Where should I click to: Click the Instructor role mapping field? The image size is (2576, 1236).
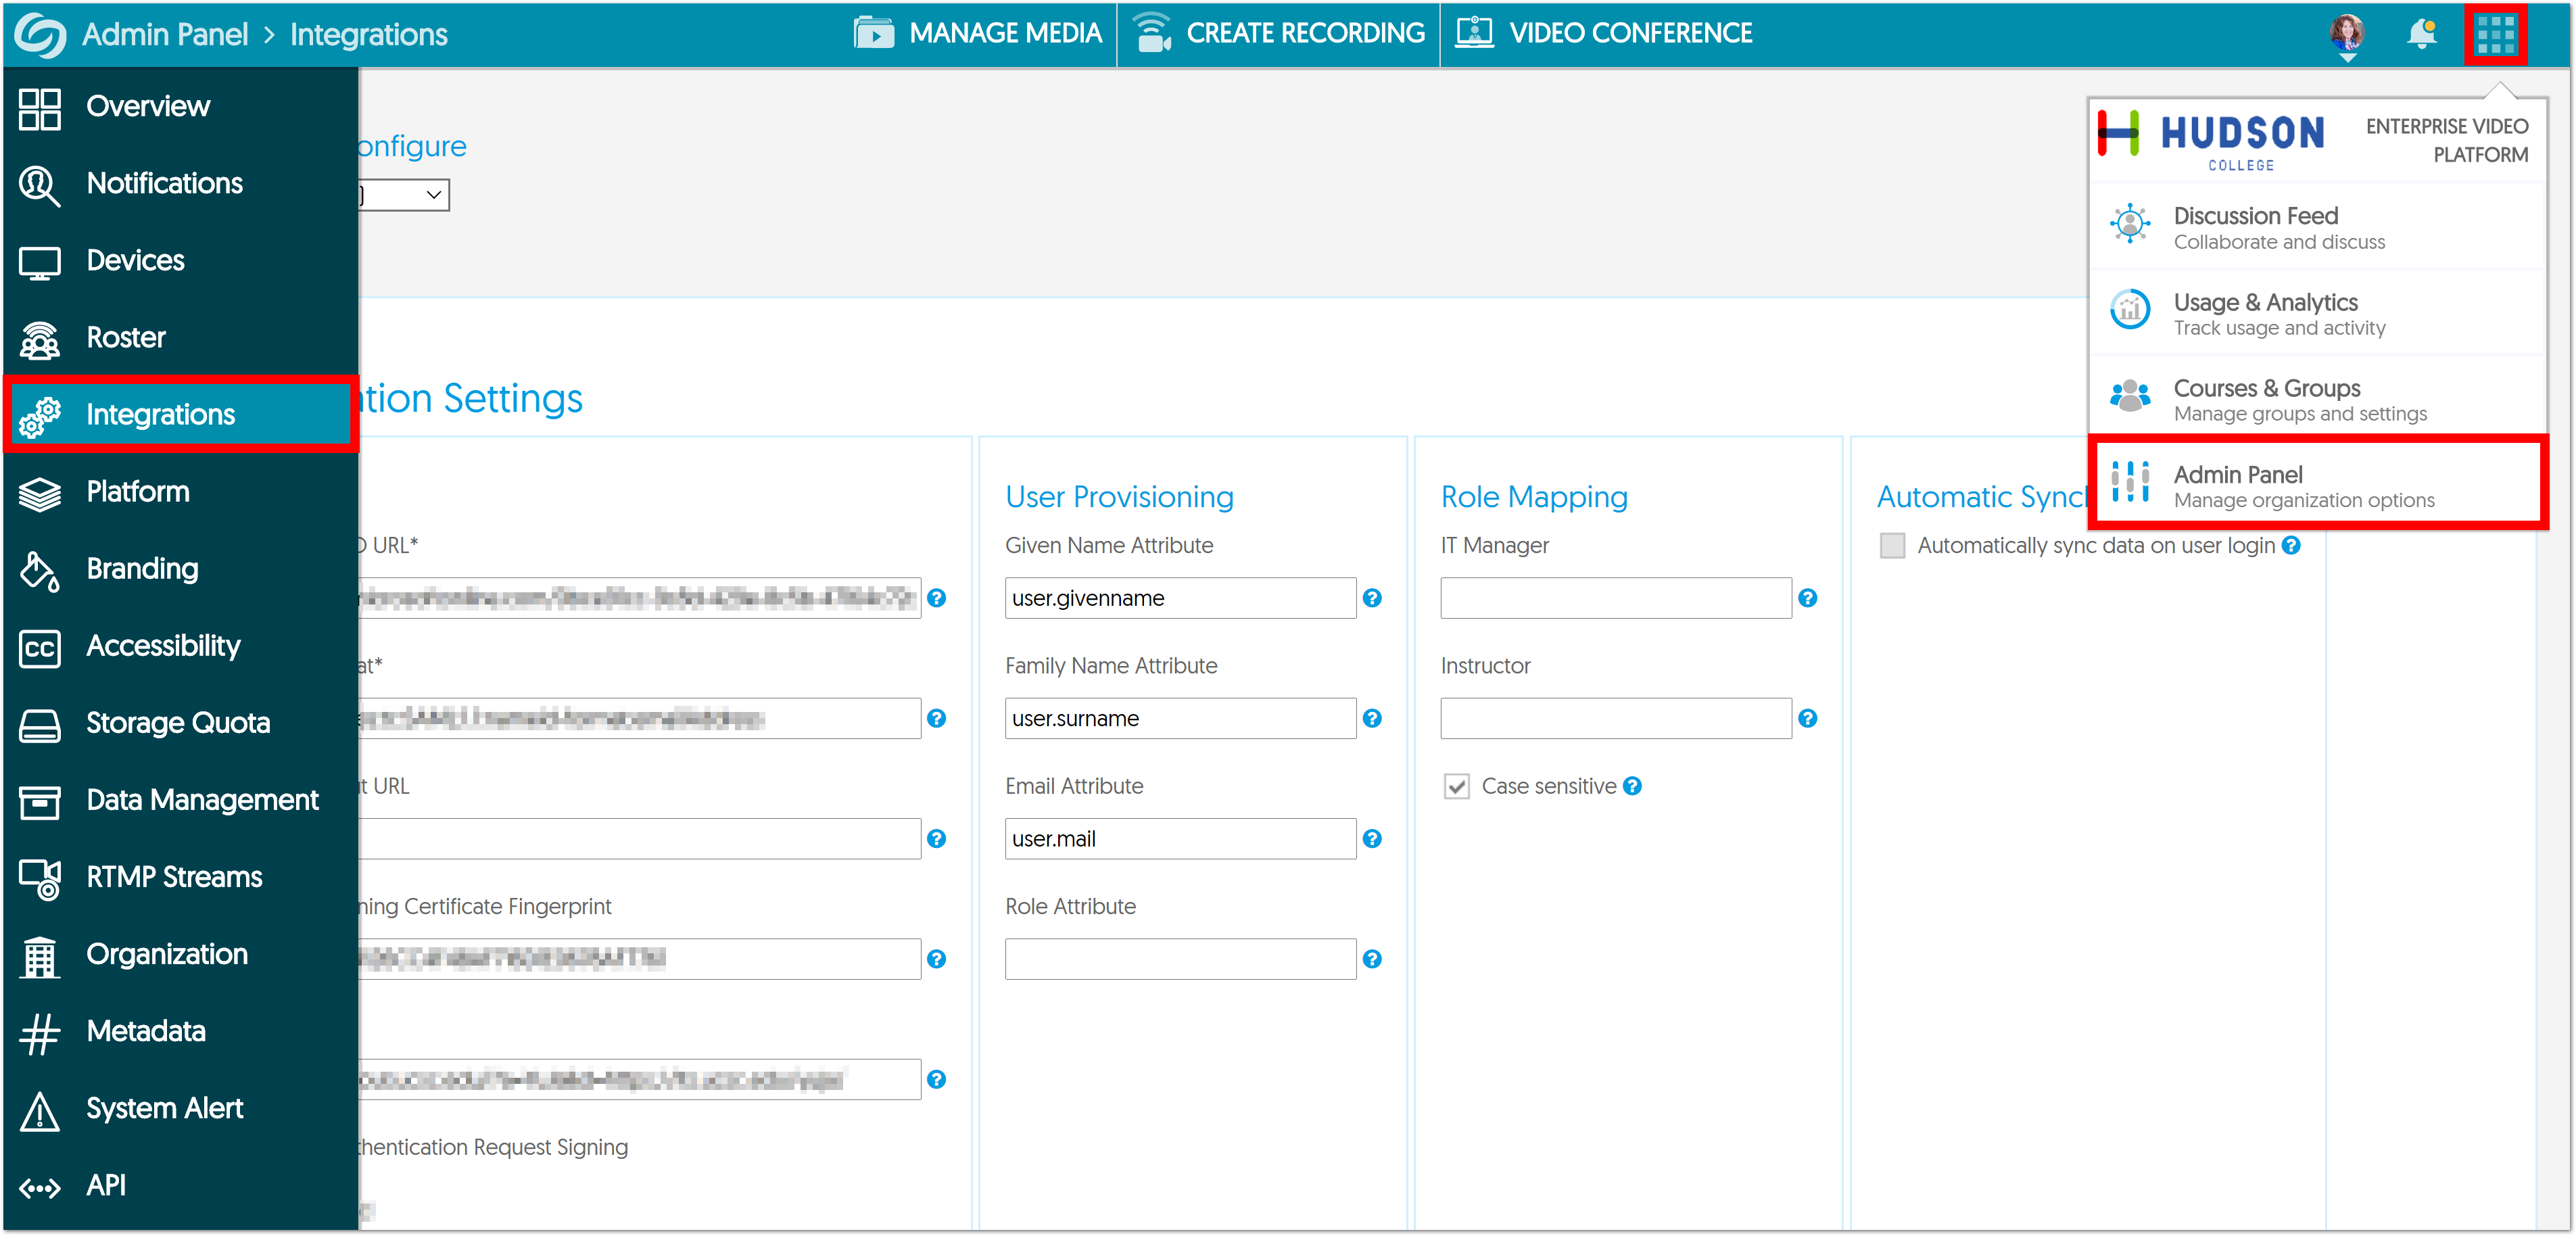[x=1615, y=719]
